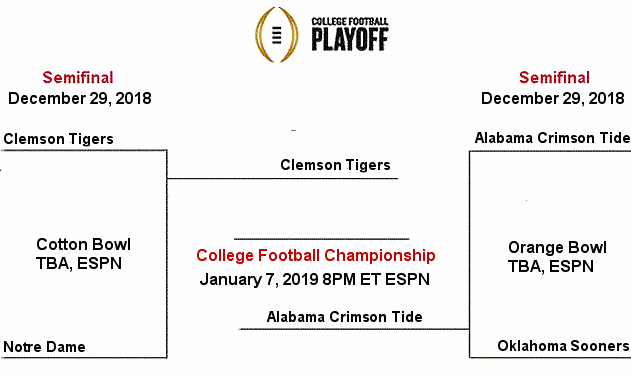Click the College Football Playoff football logo icon
The width and height of the screenshot is (631, 375).
pos(277,35)
